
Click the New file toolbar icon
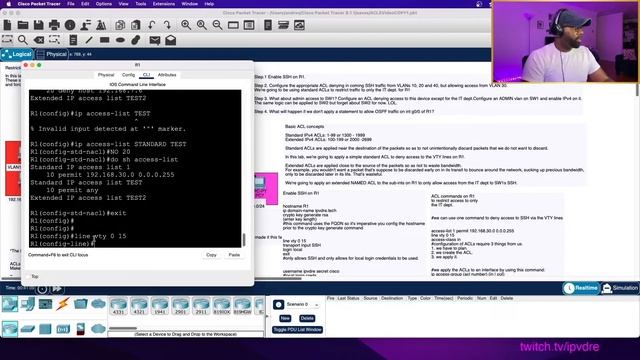7,25
